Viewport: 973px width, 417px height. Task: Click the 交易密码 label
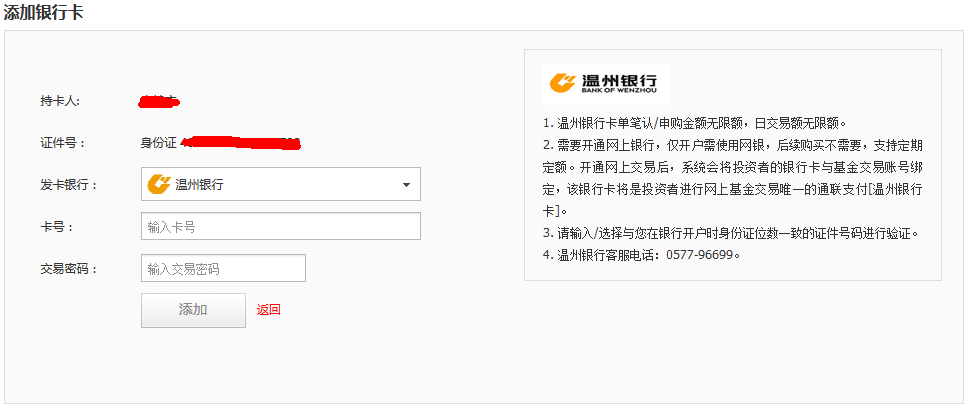pos(69,269)
